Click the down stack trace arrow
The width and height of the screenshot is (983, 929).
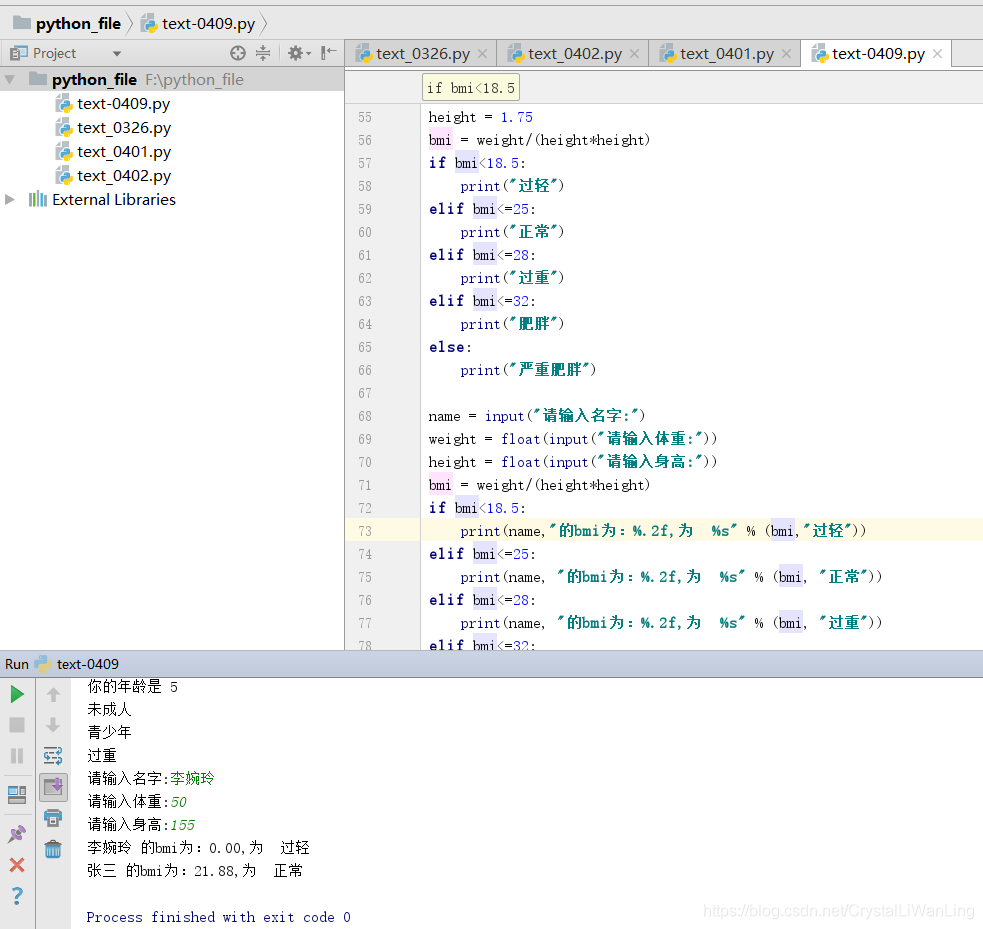pyautogui.click(x=53, y=725)
